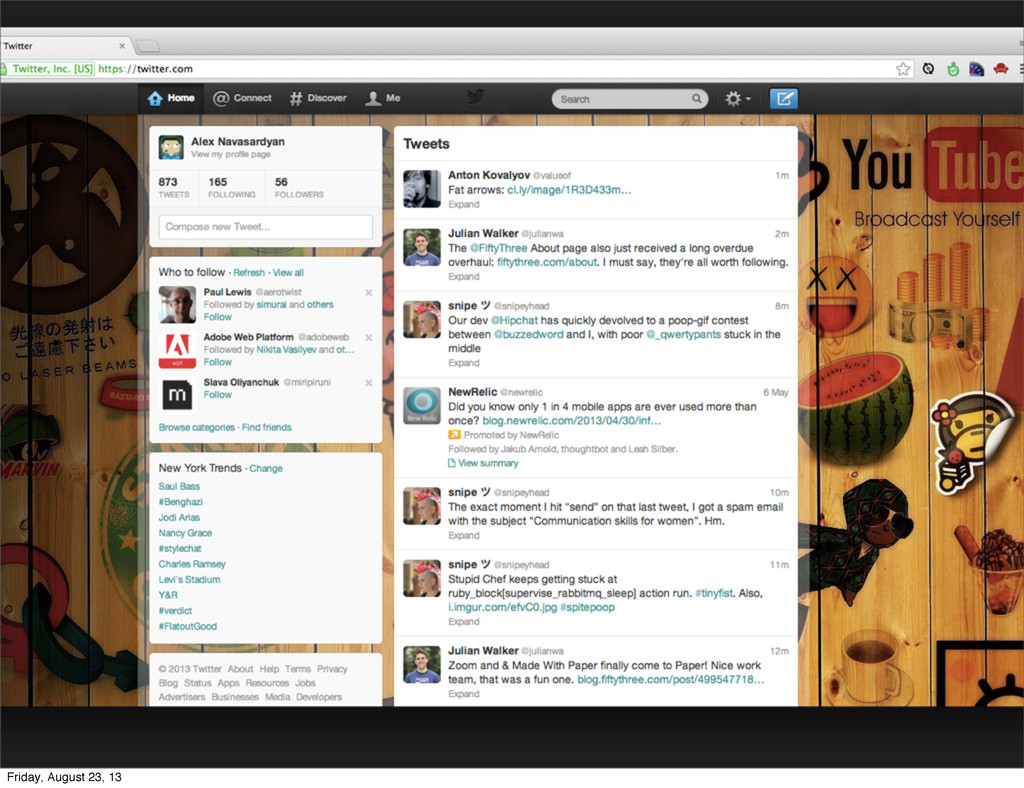Open Find friends link

[266, 427]
